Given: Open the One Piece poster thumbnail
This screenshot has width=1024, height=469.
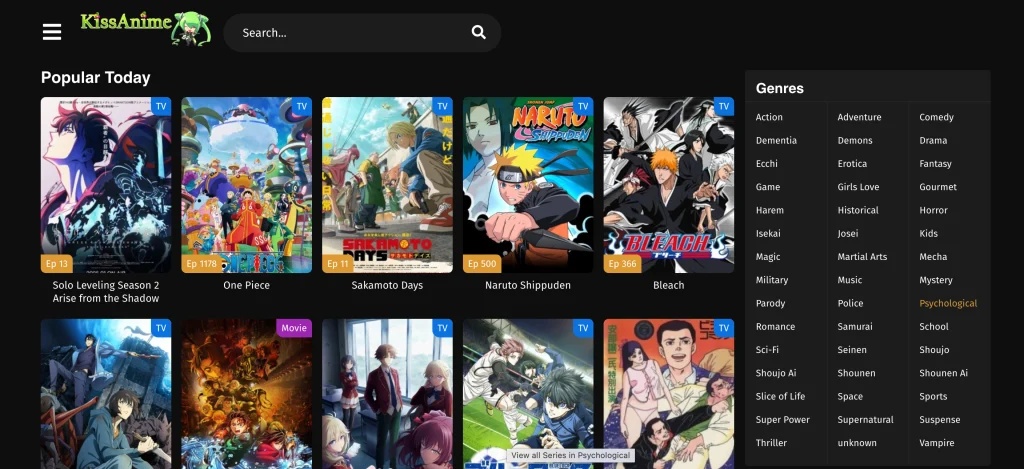Looking at the screenshot, I should pyautogui.click(x=246, y=185).
